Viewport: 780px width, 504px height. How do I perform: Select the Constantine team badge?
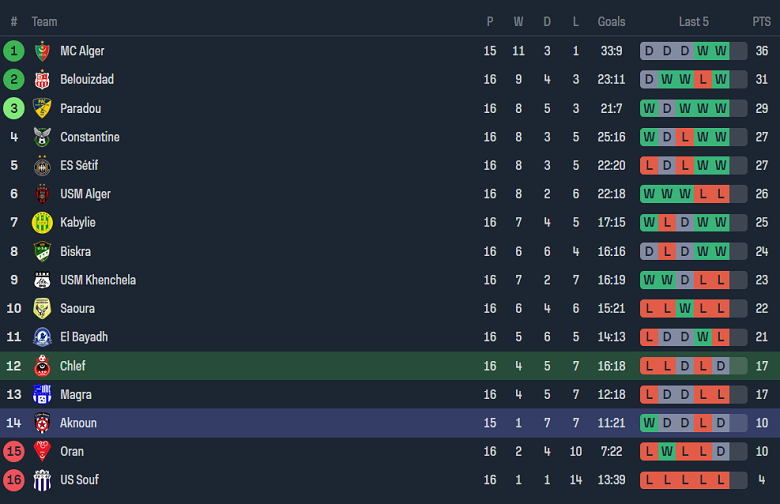click(x=42, y=137)
